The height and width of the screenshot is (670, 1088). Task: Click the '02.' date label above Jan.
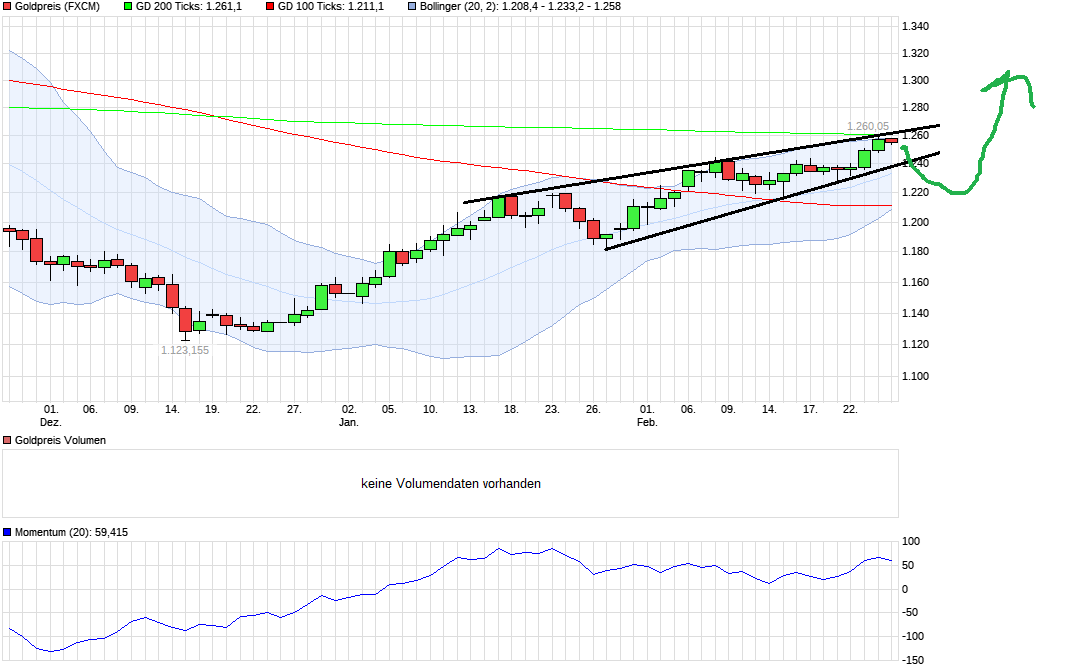pyautogui.click(x=349, y=410)
